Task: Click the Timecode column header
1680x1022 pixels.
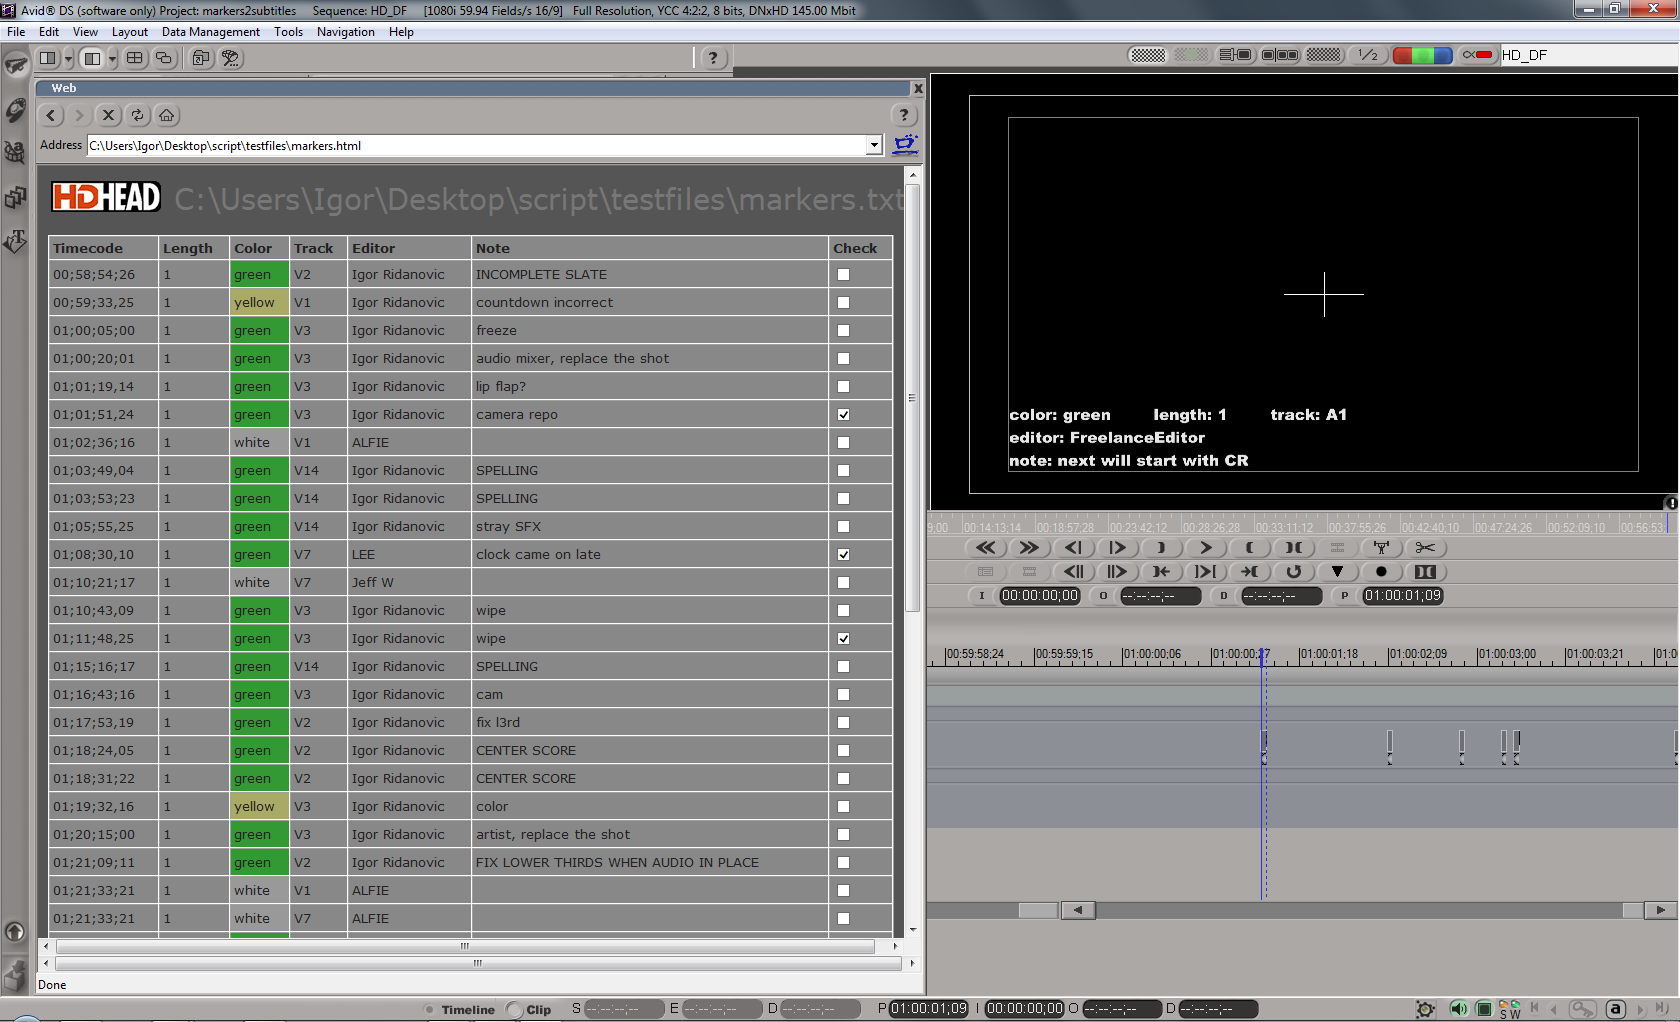Action: [x=104, y=248]
